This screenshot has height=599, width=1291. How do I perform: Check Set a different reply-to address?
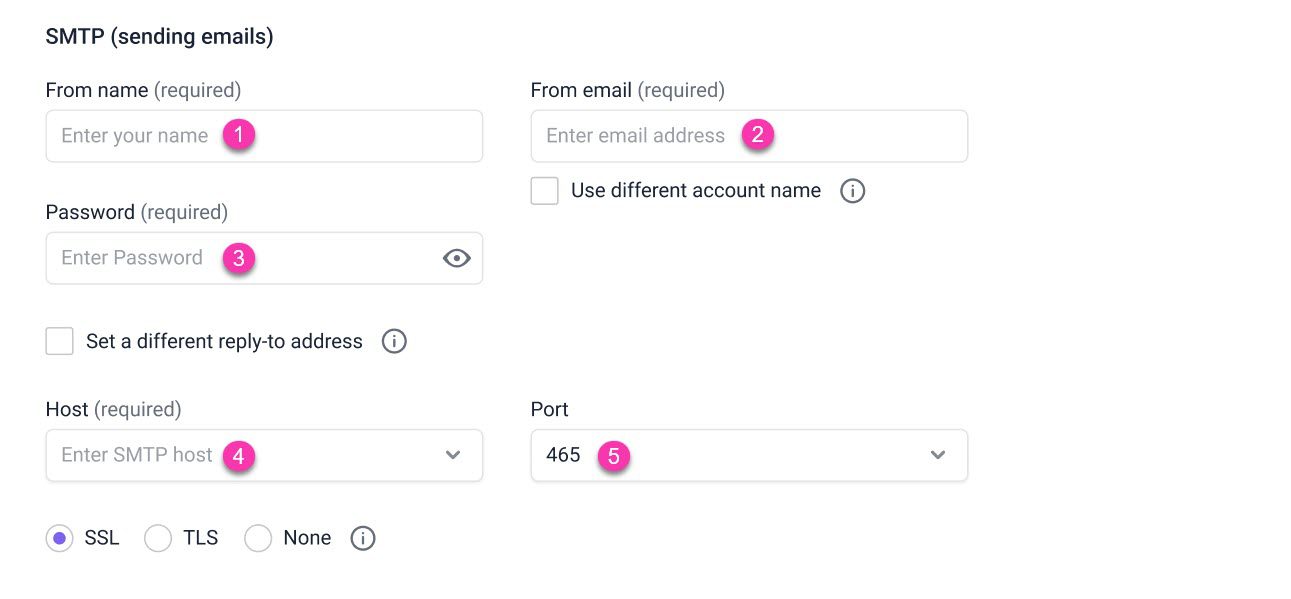[59, 341]
